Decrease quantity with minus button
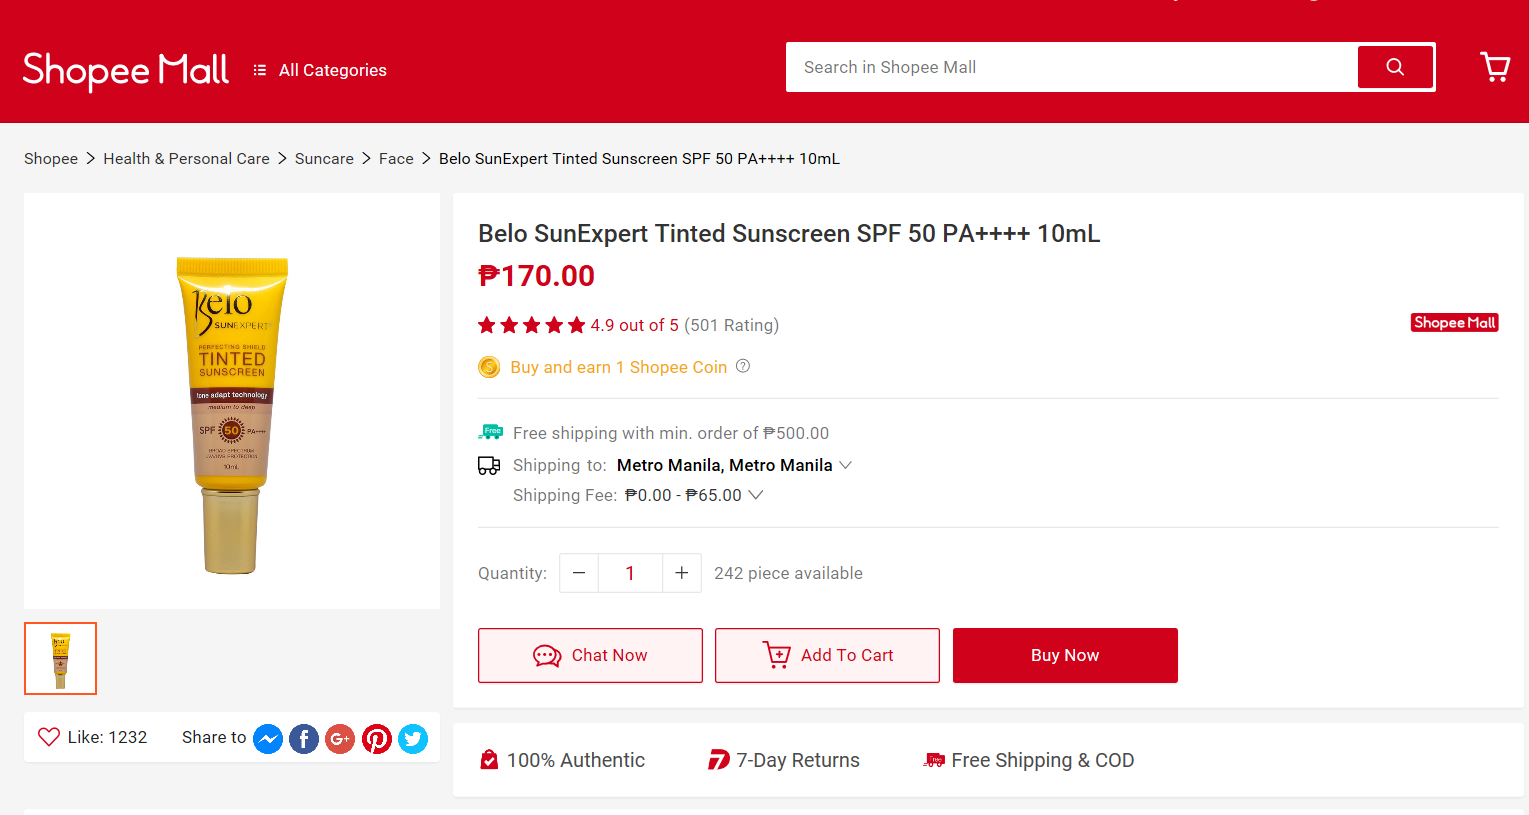The width and height of the screenshot is (1529, 815). [579, 573]
